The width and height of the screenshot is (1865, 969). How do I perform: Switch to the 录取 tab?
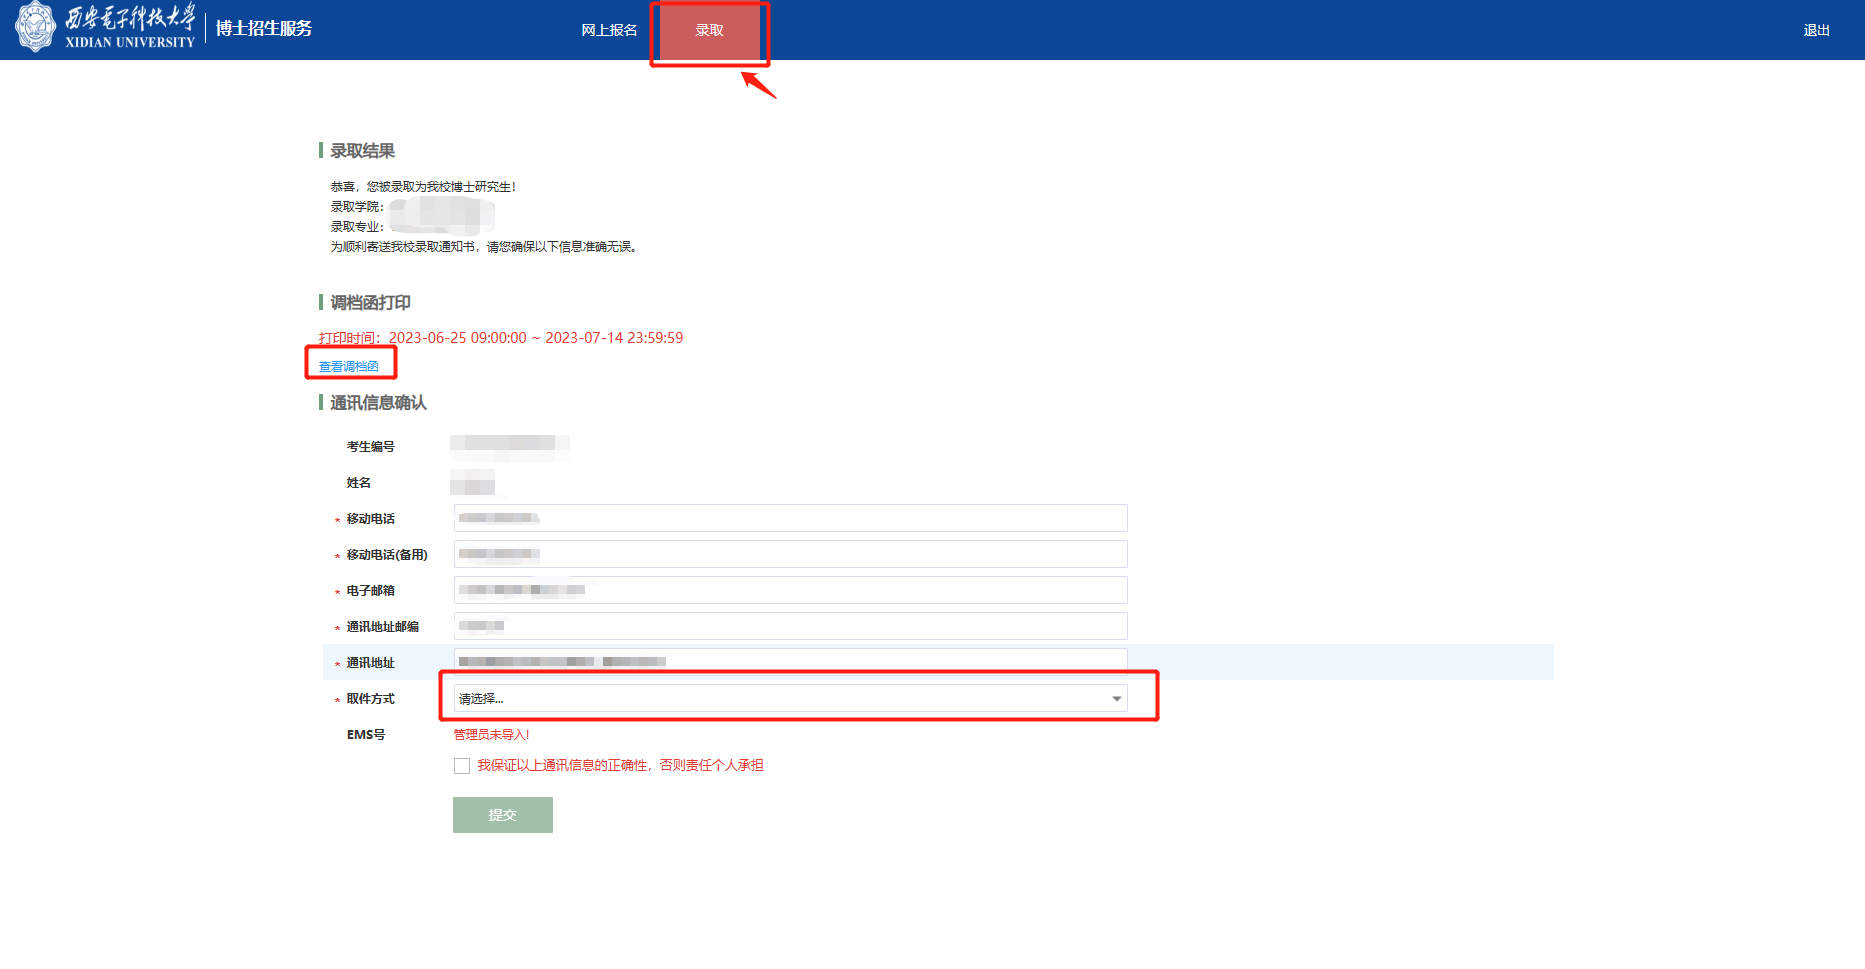pos(709,30)
